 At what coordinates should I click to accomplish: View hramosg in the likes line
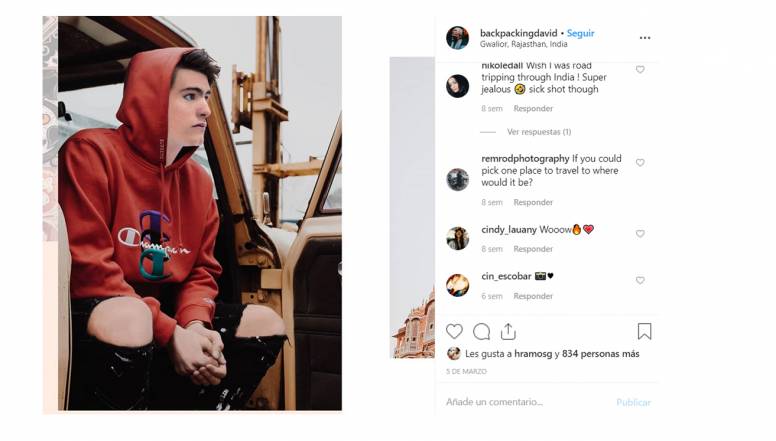[x=533, y=354]
